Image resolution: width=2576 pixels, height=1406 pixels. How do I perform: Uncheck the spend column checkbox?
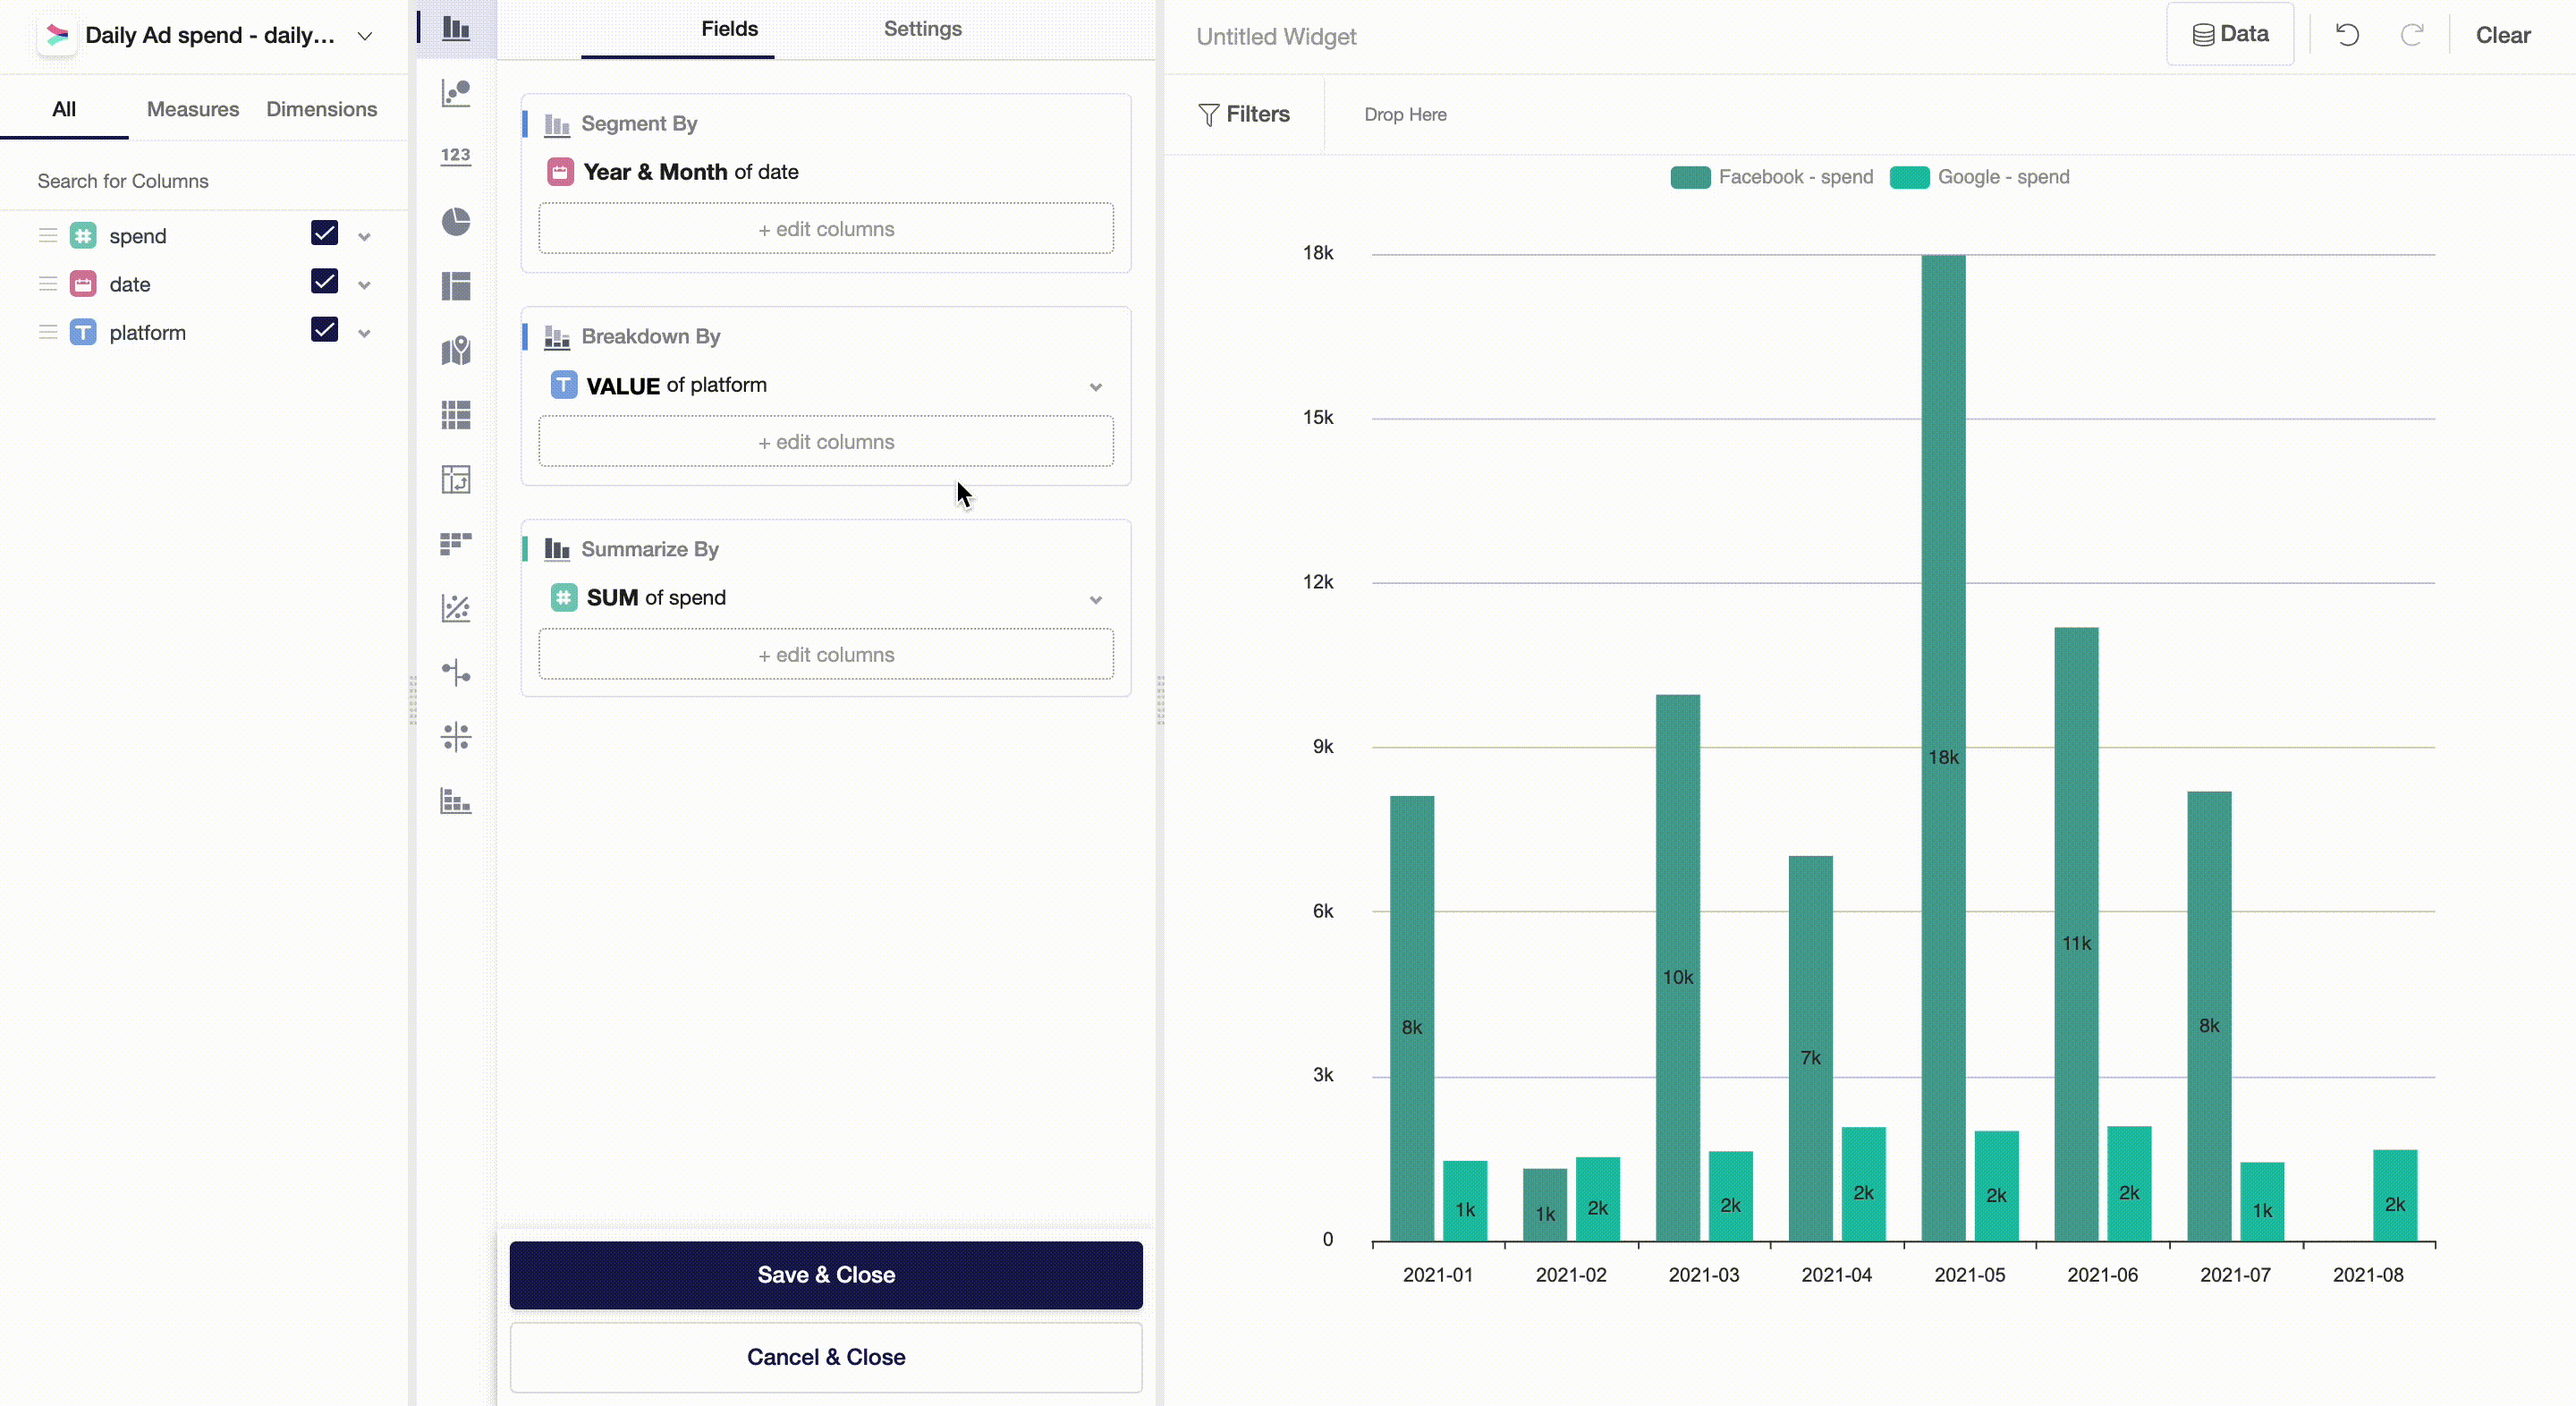tap(324, 234)
